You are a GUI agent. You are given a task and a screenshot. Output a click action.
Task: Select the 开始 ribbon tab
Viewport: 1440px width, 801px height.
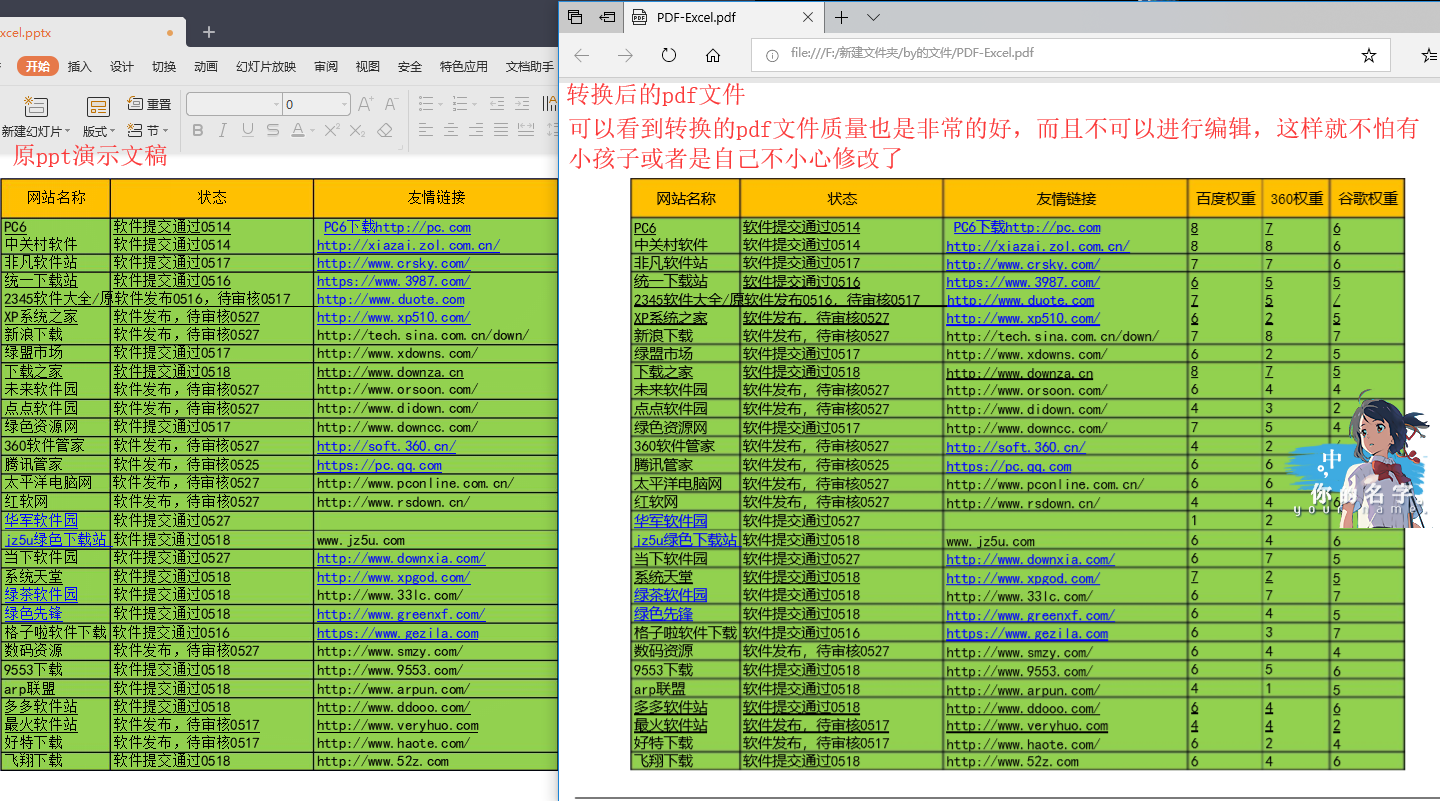click(38, 66)
